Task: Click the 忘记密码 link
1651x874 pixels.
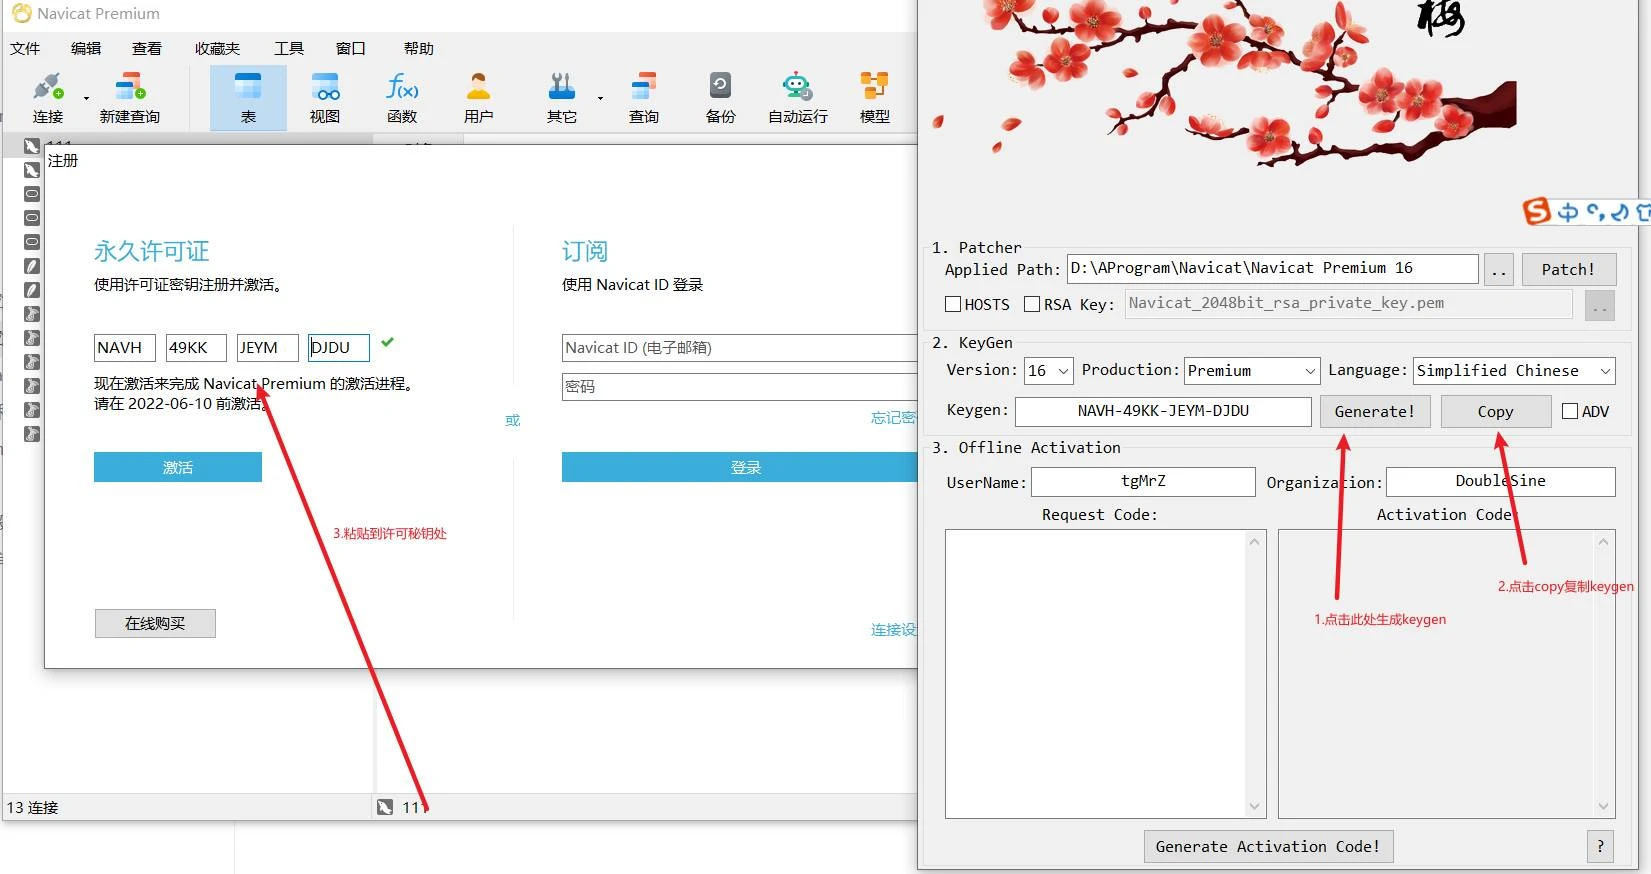Action: (x=893, y=418)
